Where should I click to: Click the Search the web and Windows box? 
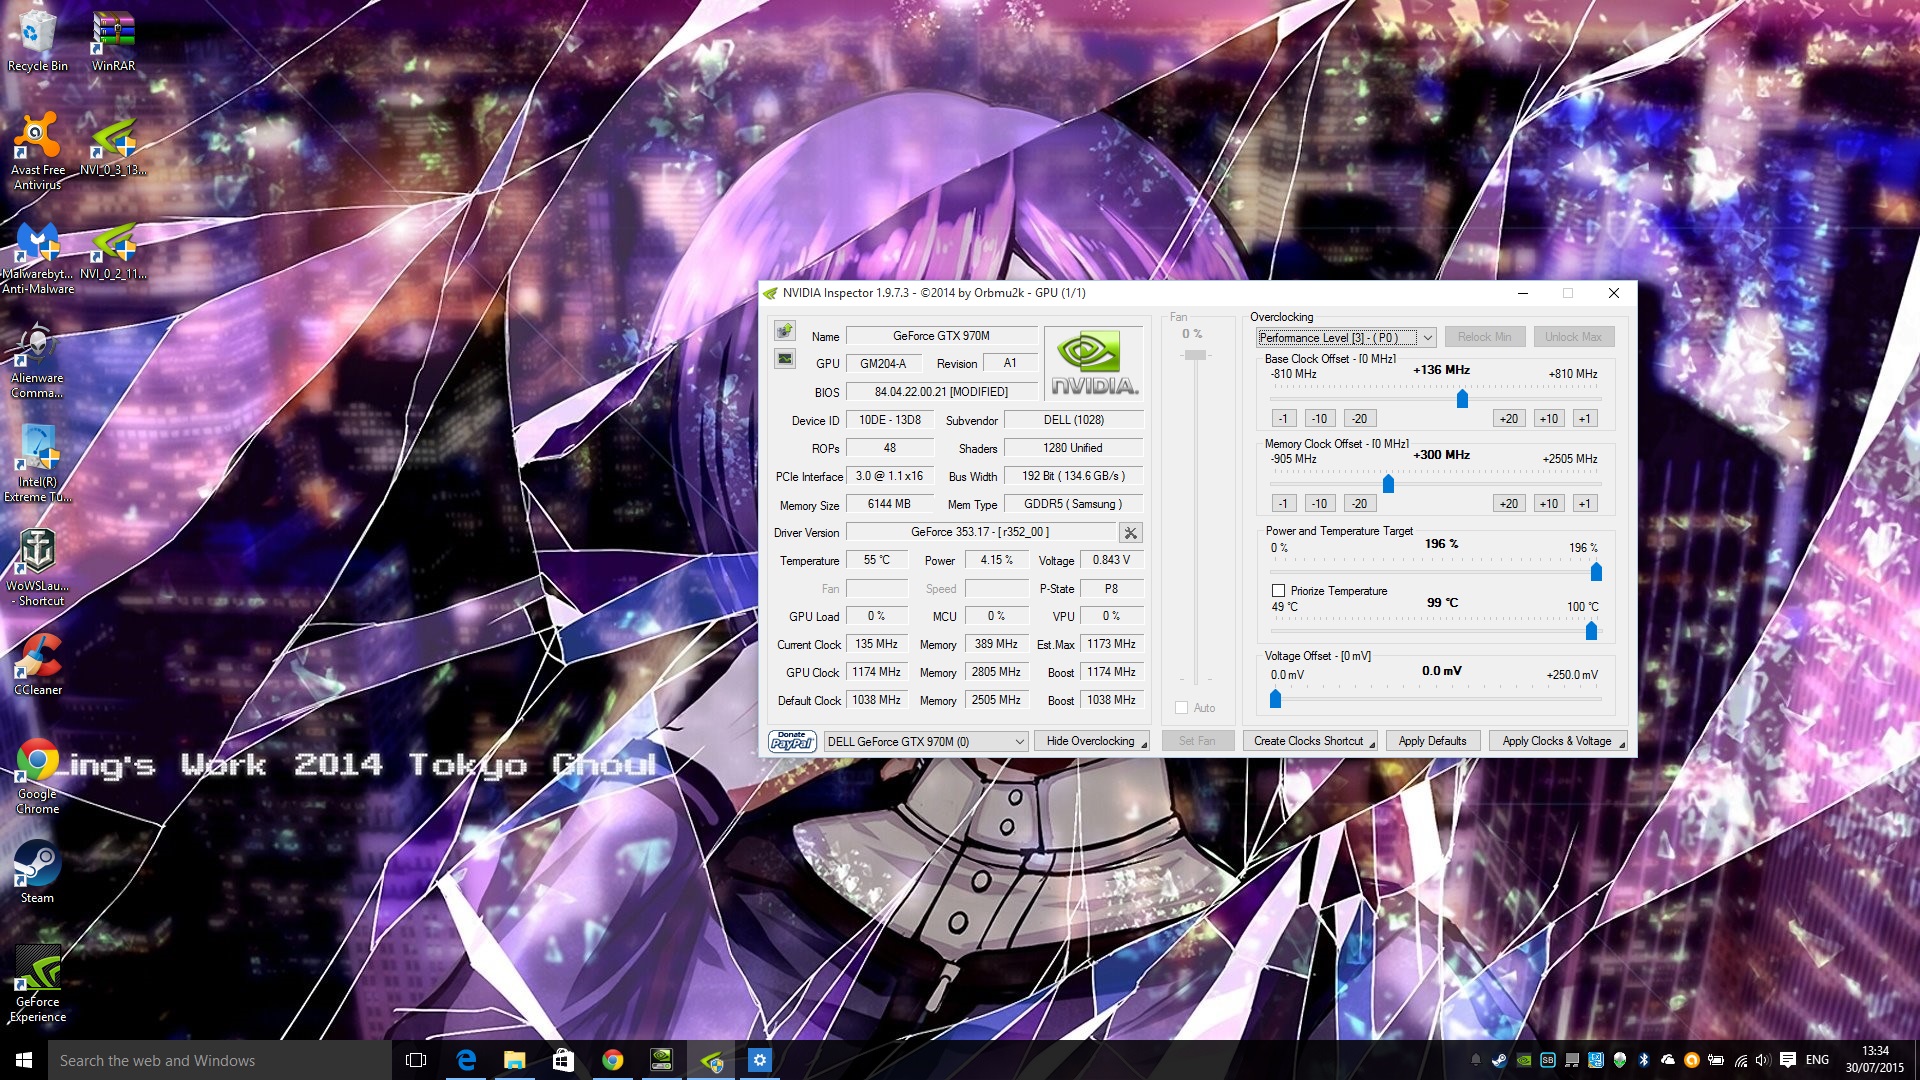coord(220,1060)
